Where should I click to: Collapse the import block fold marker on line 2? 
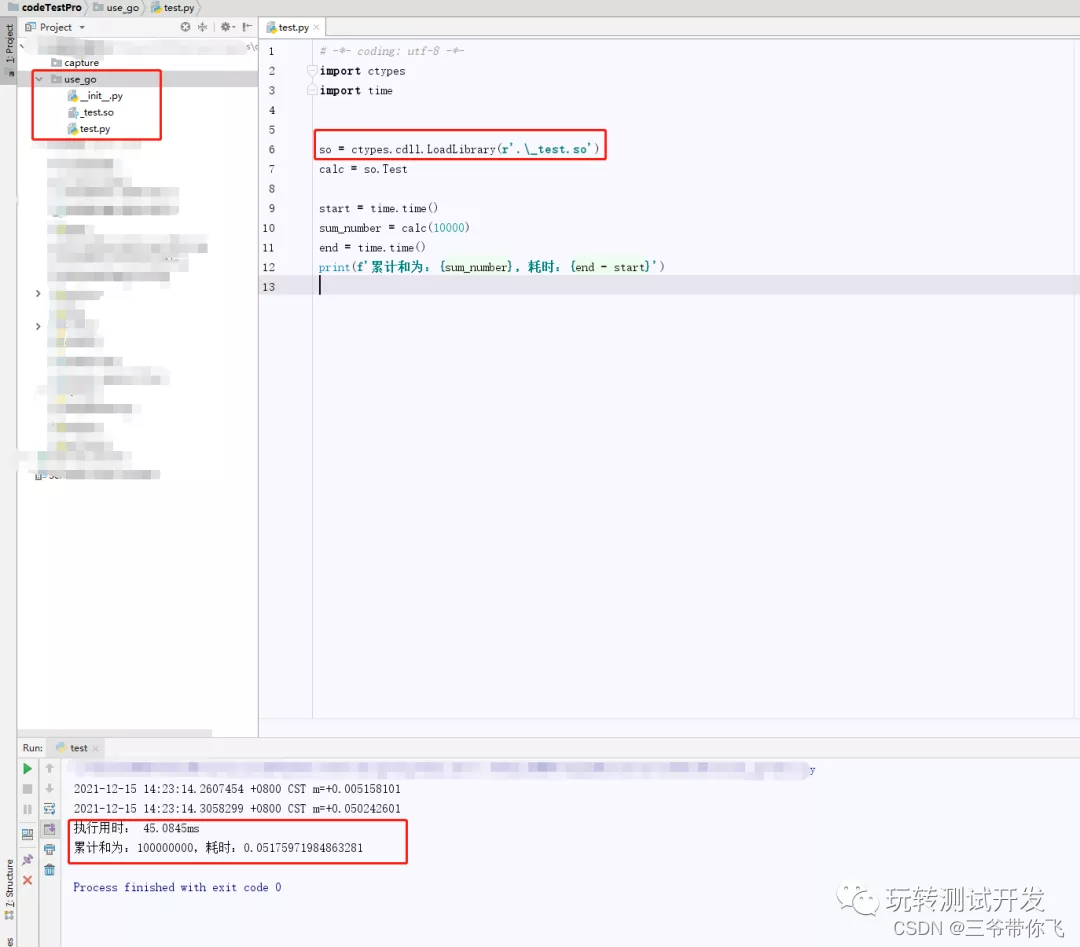(312, 70)
